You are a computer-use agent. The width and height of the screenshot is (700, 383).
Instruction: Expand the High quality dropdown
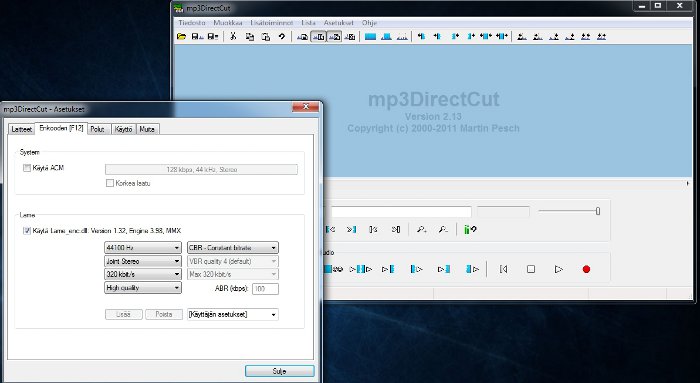click(142, 288)
